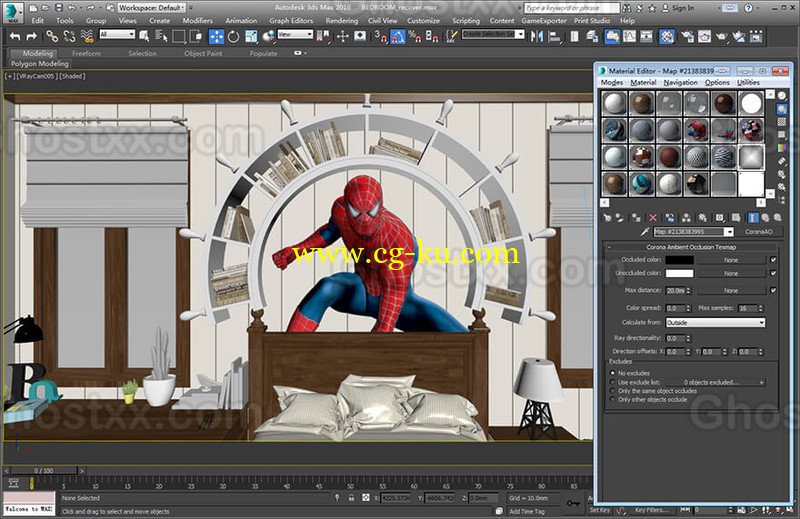
Task: Click the 0 objects excluded button
Action: [x=715, y=382]
